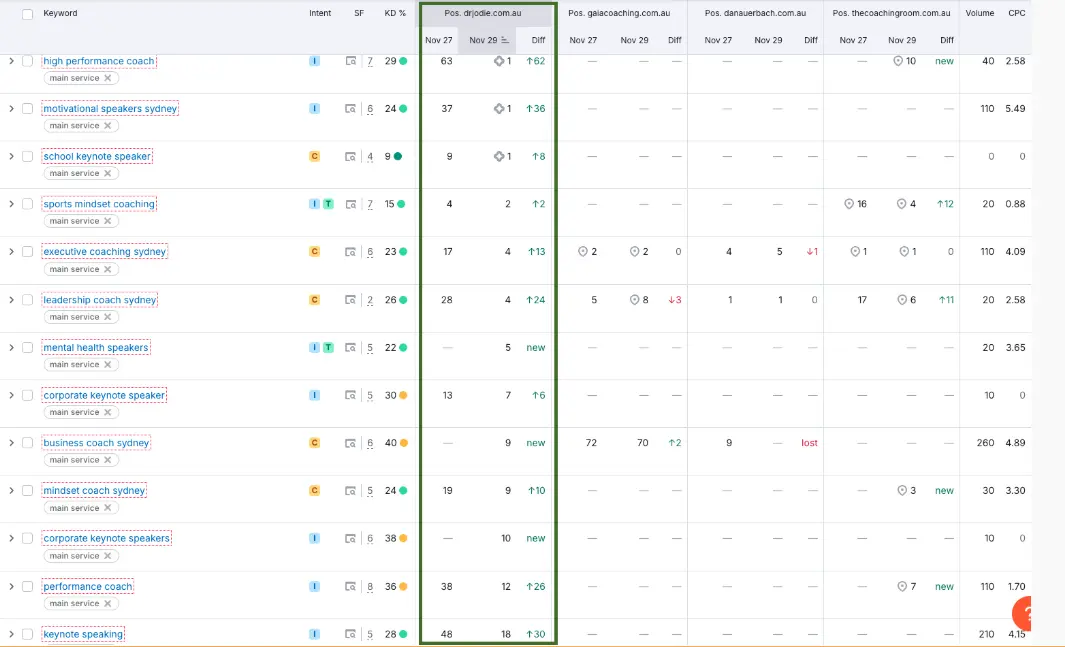Expand the corporate keynote speaker row
The height and width of the screenshot is (647, 1065).
[12, 395]
